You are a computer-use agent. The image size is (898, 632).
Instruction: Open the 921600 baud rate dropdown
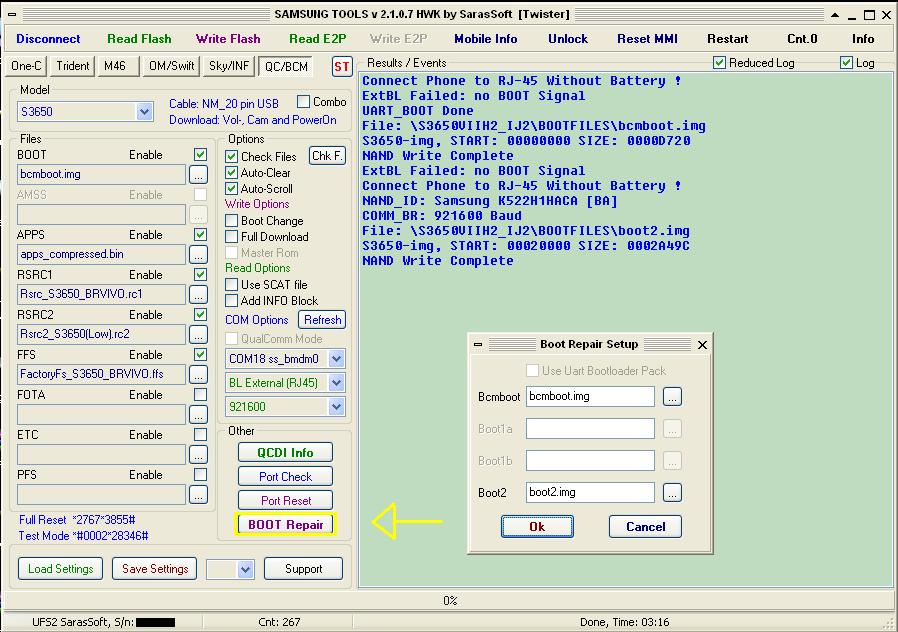coord(337,407)
